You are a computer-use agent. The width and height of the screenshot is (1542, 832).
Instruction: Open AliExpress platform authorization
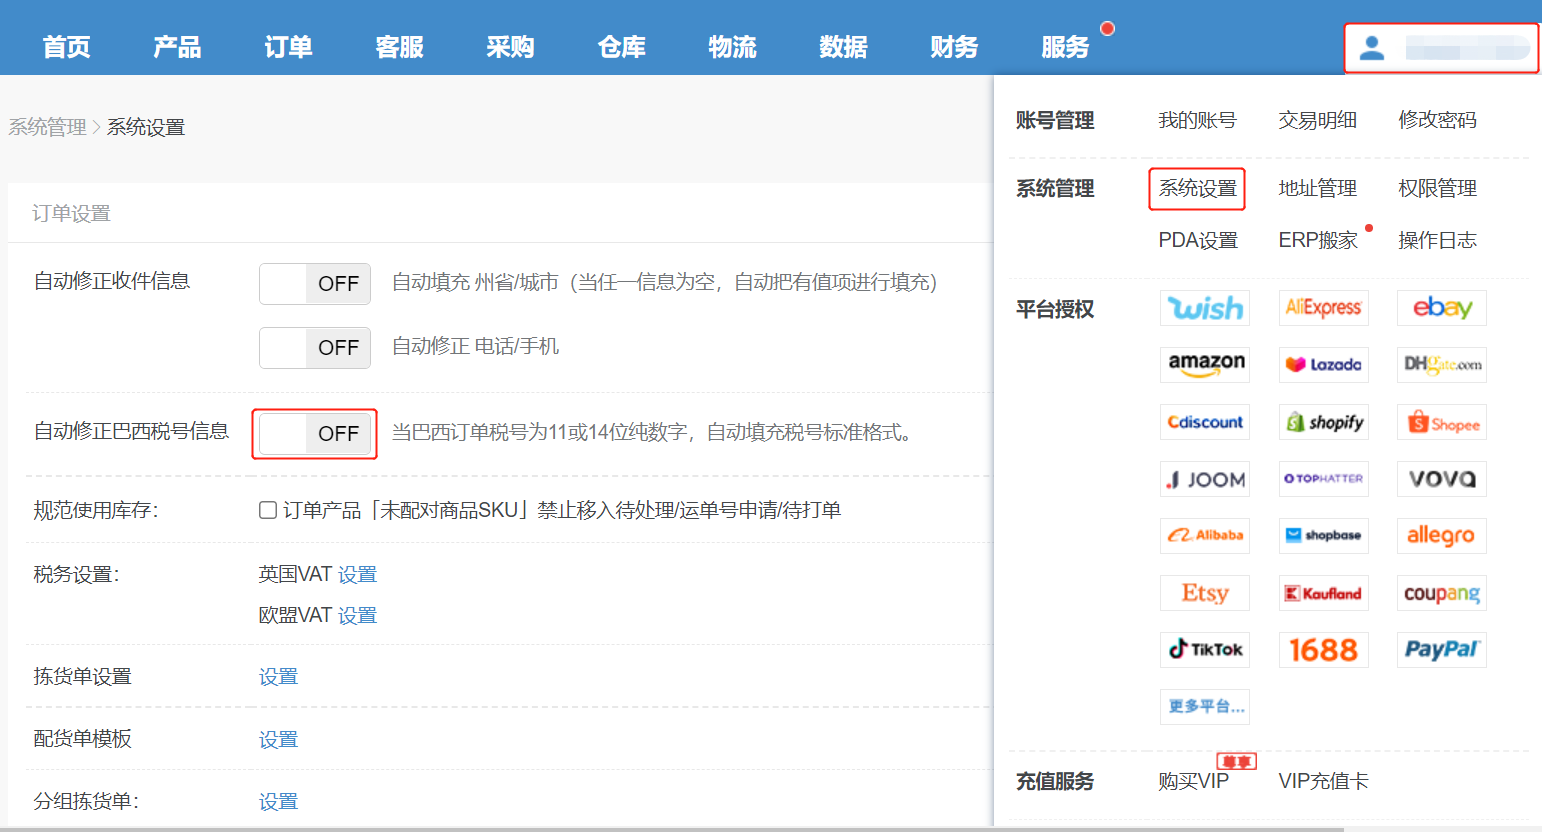[x=1324, y=308]
